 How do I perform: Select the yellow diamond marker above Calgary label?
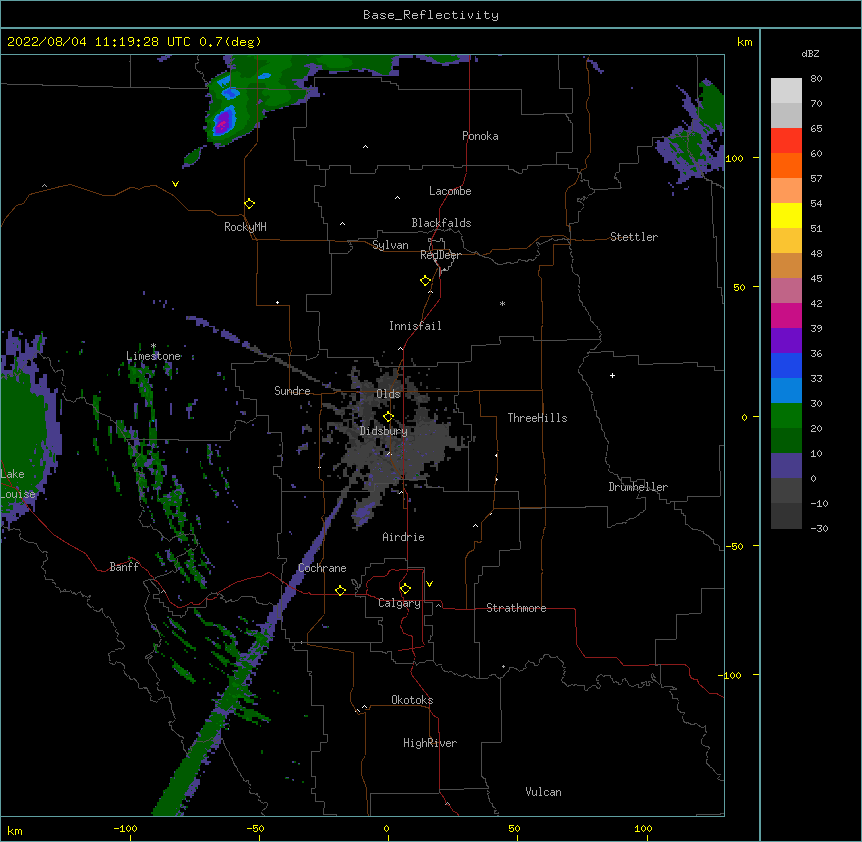(x=405, y=589)
